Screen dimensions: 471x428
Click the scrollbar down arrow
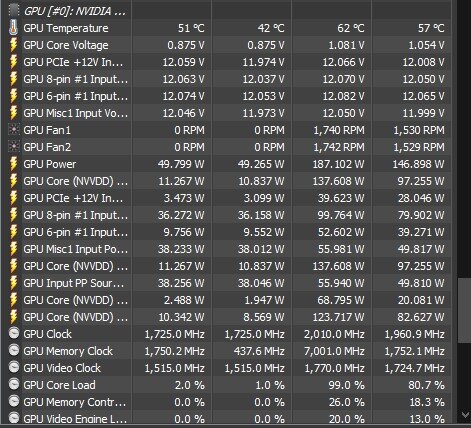click(x=464, y=415)
